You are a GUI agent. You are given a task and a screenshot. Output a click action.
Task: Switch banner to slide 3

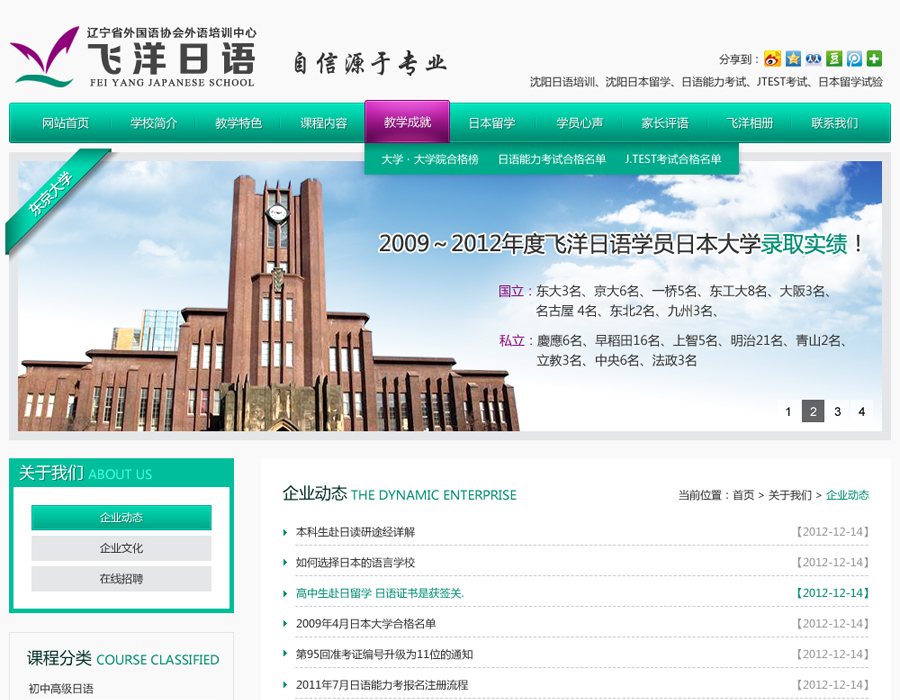coord(837,411)
